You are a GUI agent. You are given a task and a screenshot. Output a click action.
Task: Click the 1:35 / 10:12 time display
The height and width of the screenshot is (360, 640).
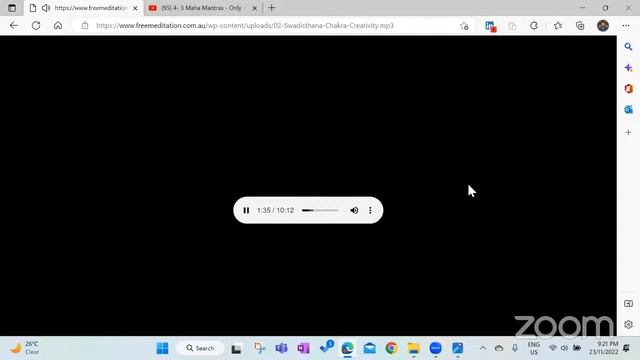276,210
